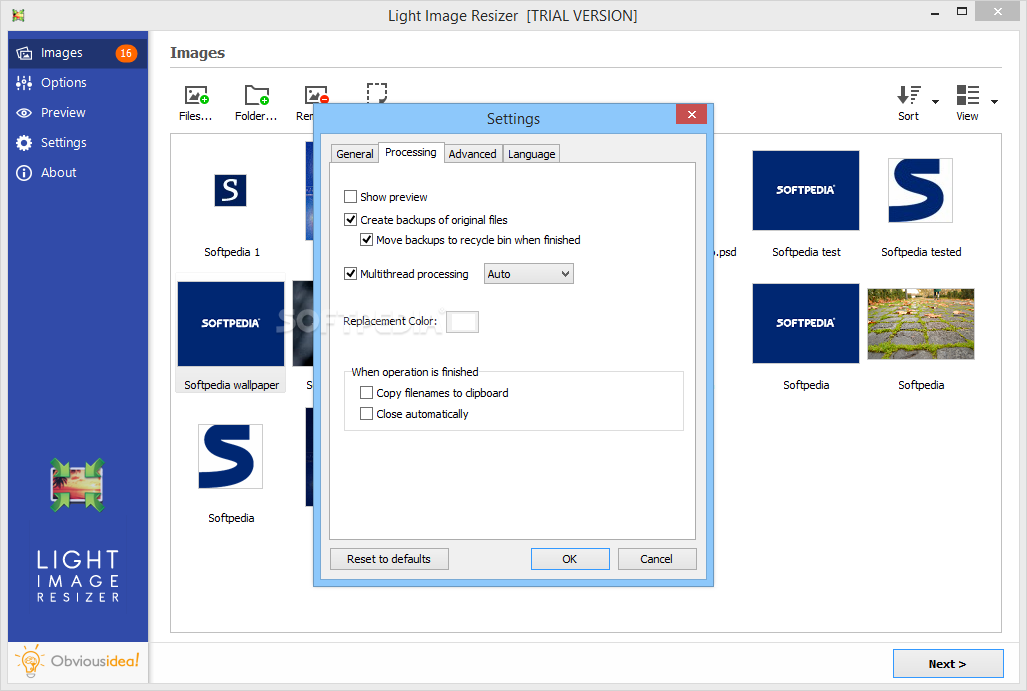Close the Settings dialog with red X
Screen dimensions: 1027x691
pyautogui.click(x=691, y=115)
